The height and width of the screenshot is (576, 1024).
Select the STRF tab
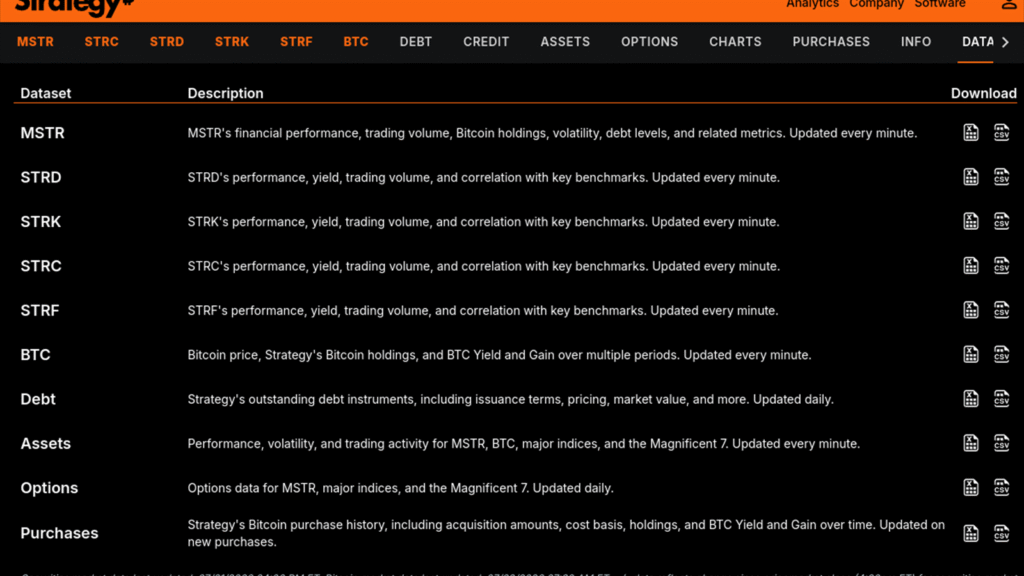pyautogui.click(x=296, y=42)
